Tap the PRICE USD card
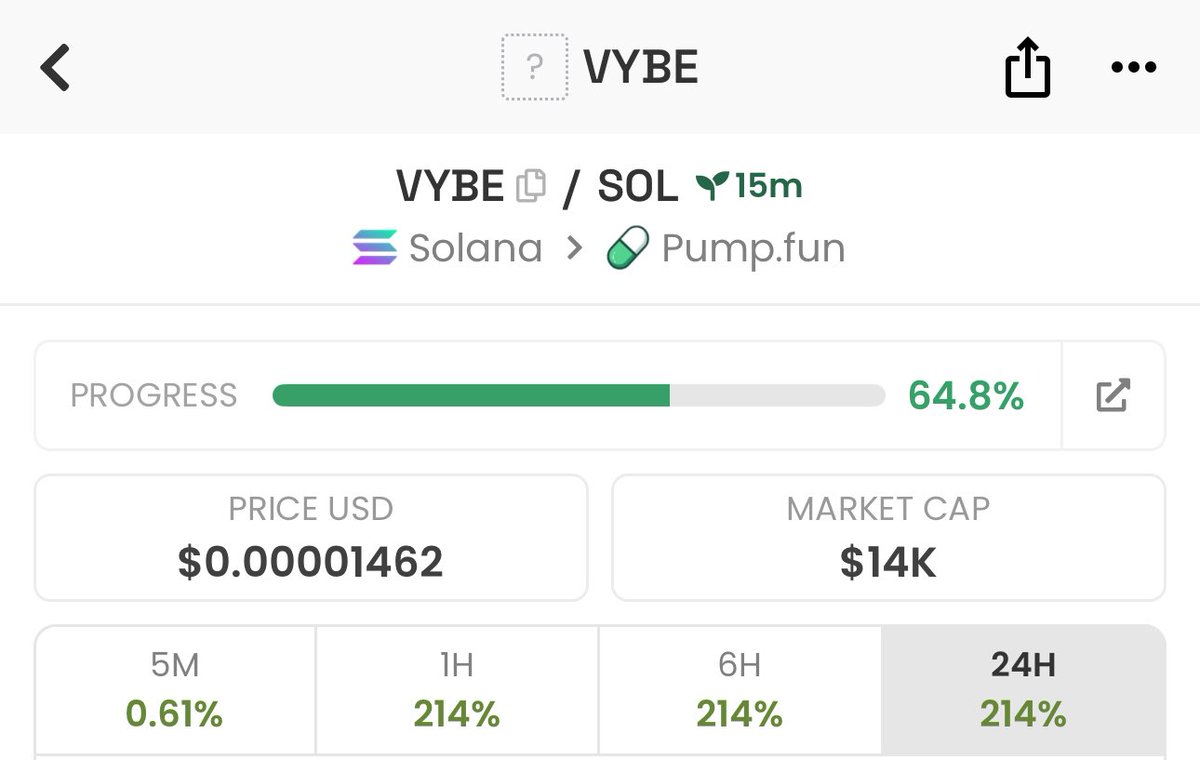This screenshot has width=1200, height=760. point(311,537)
